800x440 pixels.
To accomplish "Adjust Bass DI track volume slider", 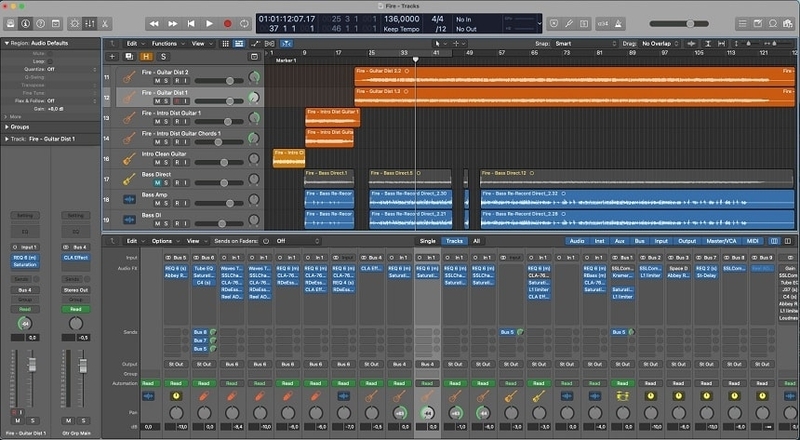I will click(219, 224).
